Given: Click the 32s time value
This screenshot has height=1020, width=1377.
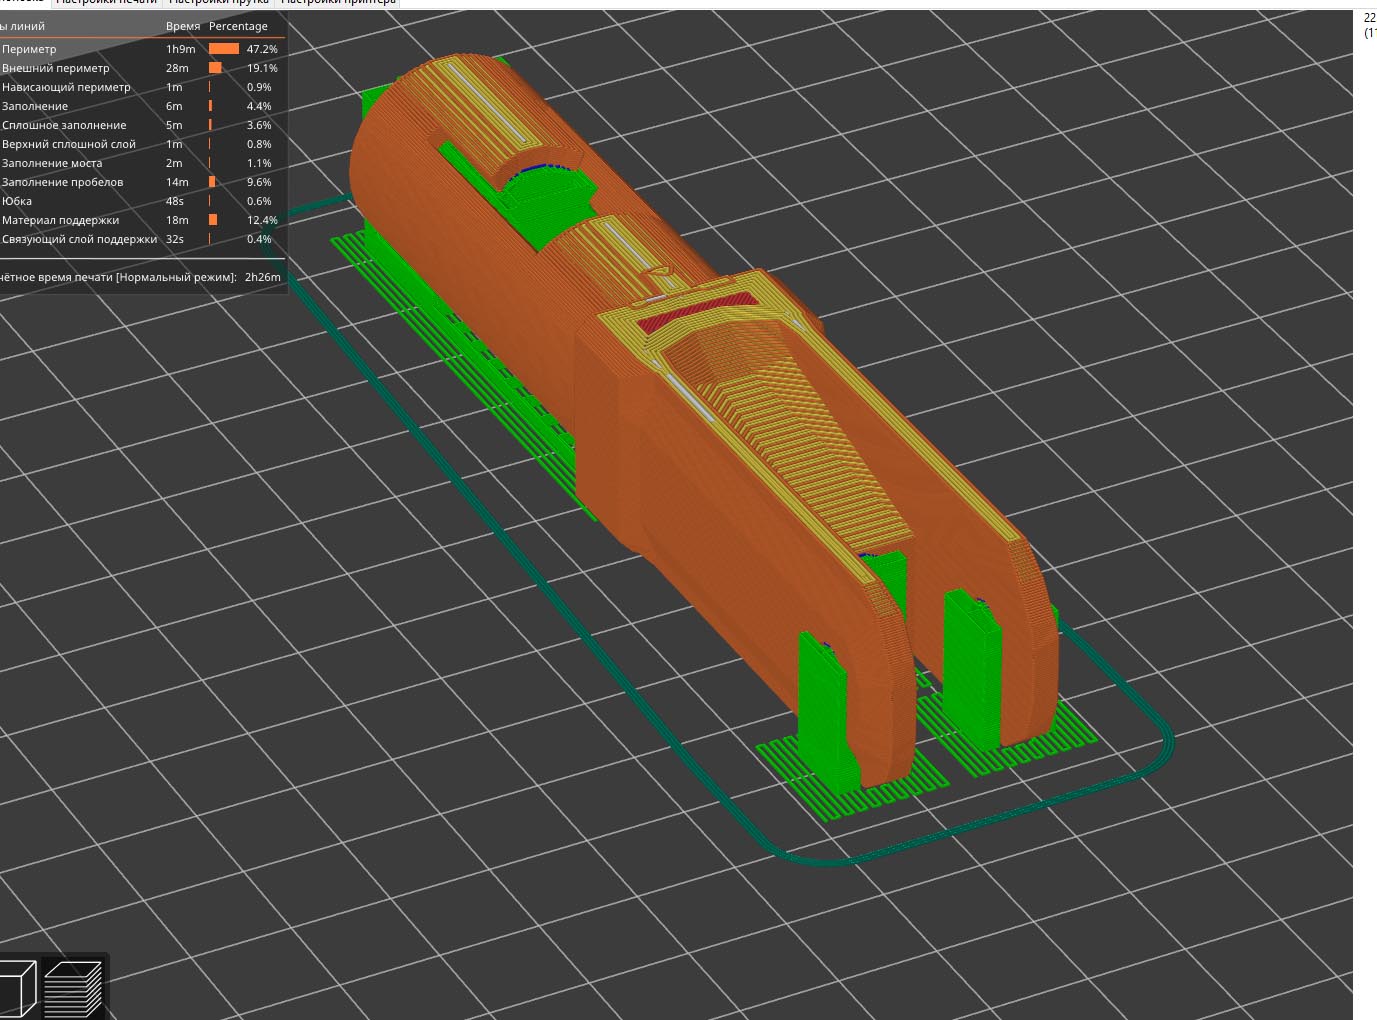Looking at the screenshot, I should (175, 239).
